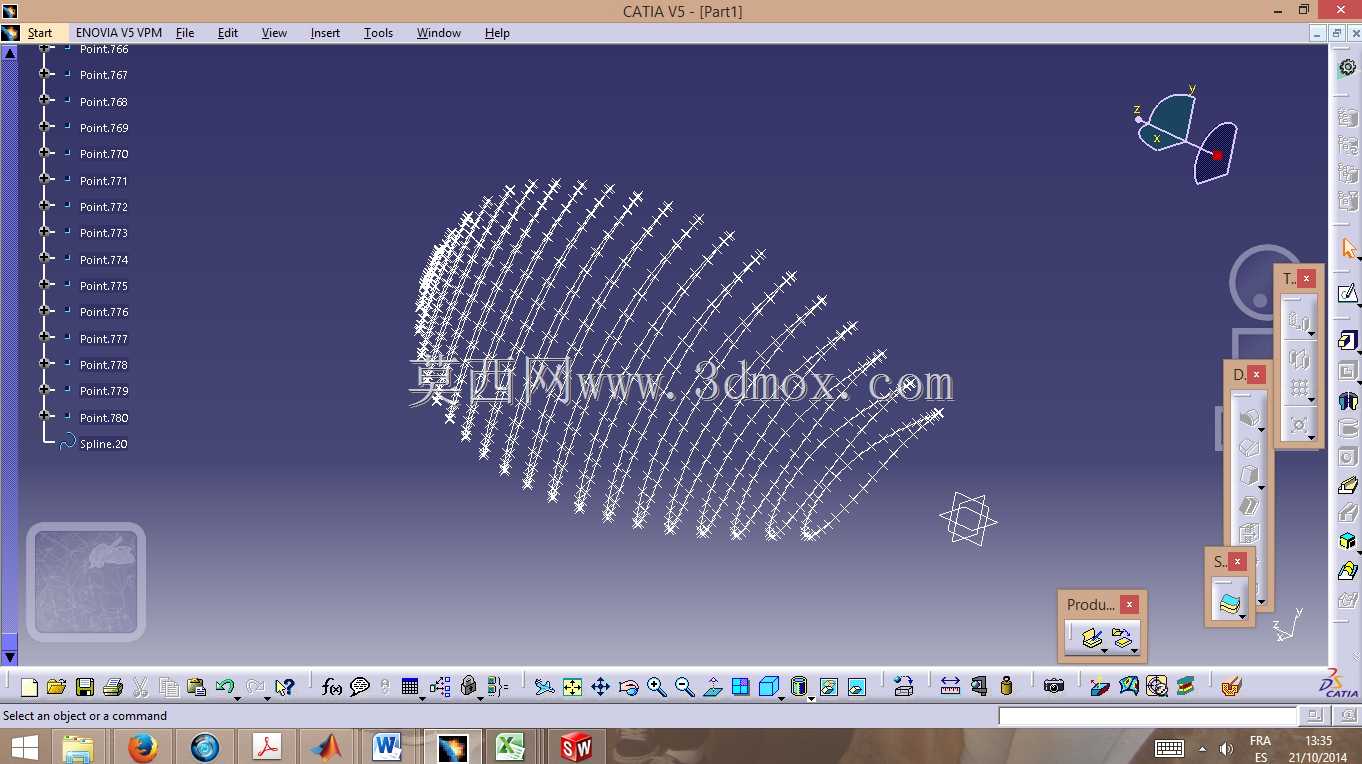Open the File menu
Image resolution: width=1362 pixels, height=764 pixels.
coord(185,33)
